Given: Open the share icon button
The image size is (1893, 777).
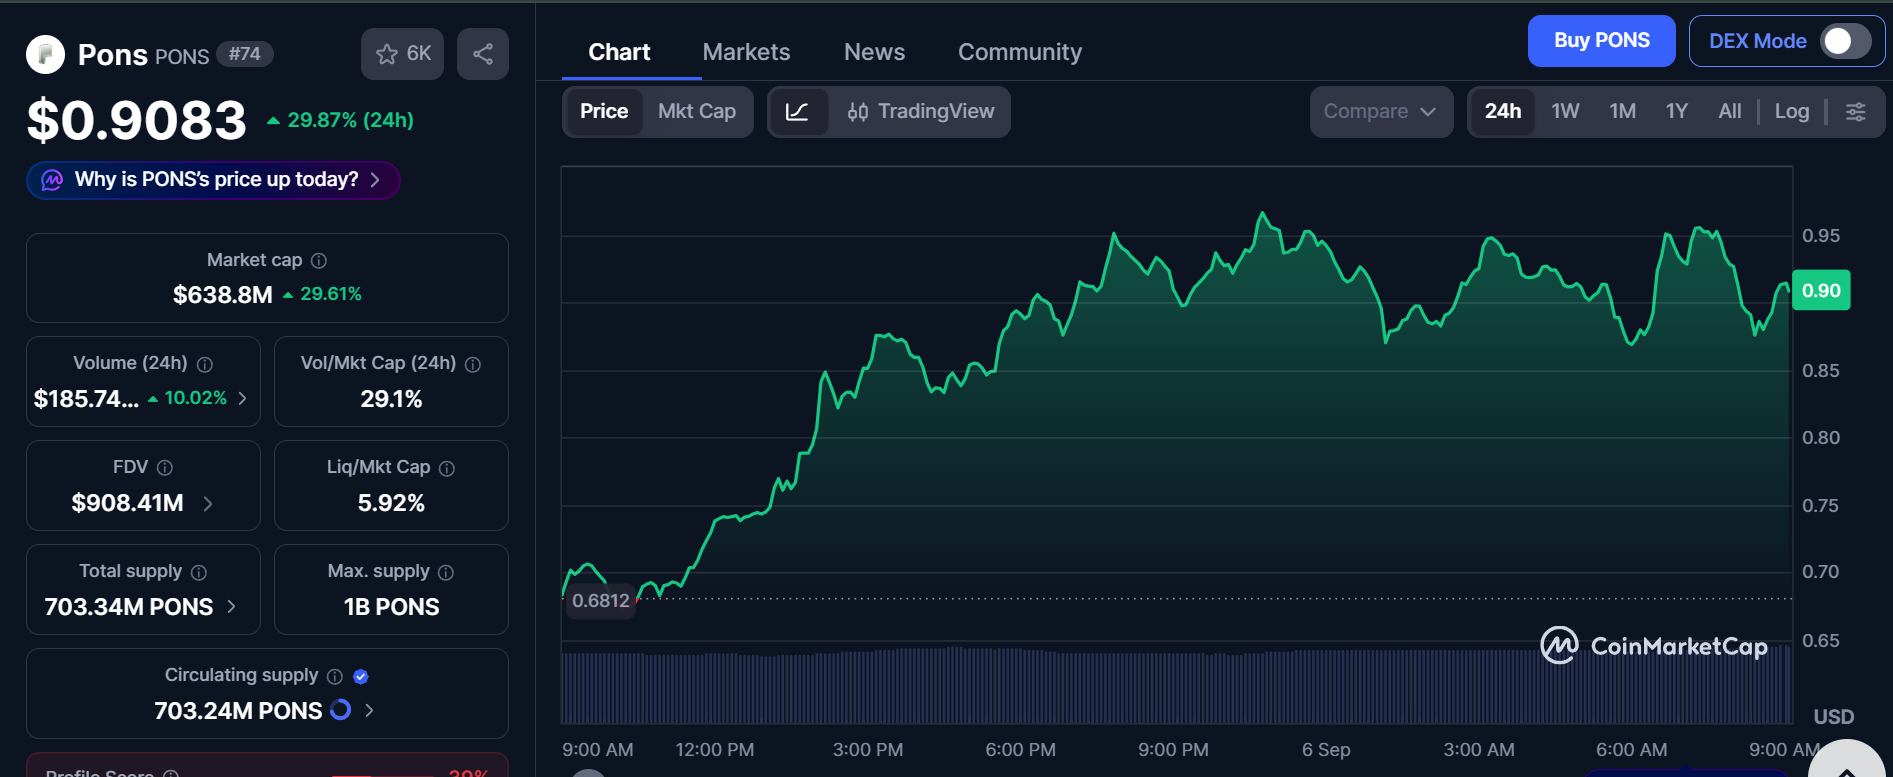Looking at the screenshot, I should pyautogui.click(x=483, y=54).
